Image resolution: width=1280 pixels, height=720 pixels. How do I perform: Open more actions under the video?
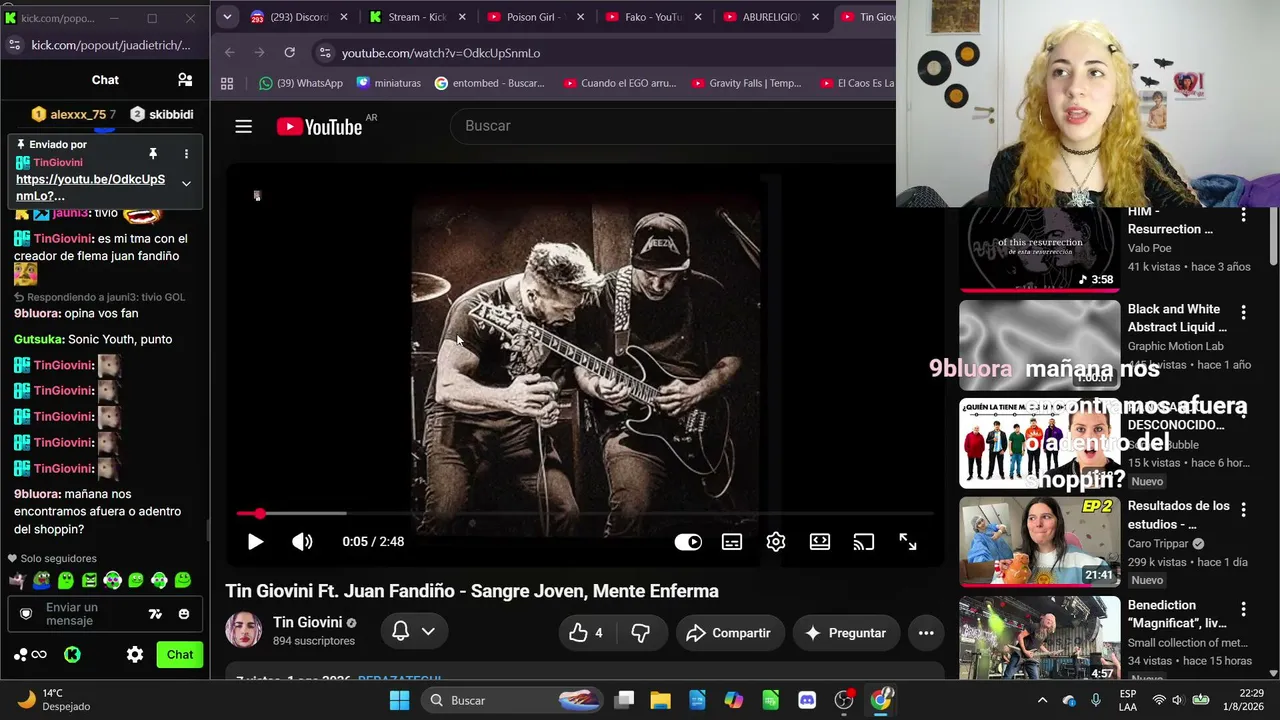(x=926, y=633)
